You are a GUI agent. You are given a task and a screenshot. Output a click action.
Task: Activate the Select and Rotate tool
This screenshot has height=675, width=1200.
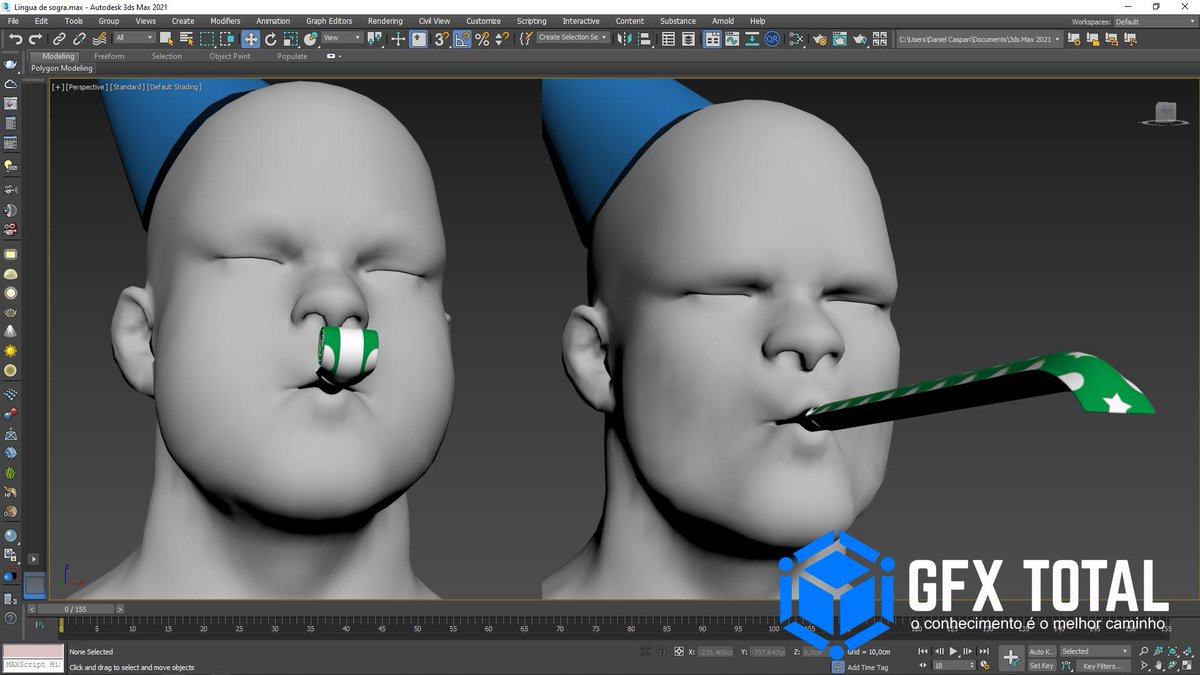[270, 39]
